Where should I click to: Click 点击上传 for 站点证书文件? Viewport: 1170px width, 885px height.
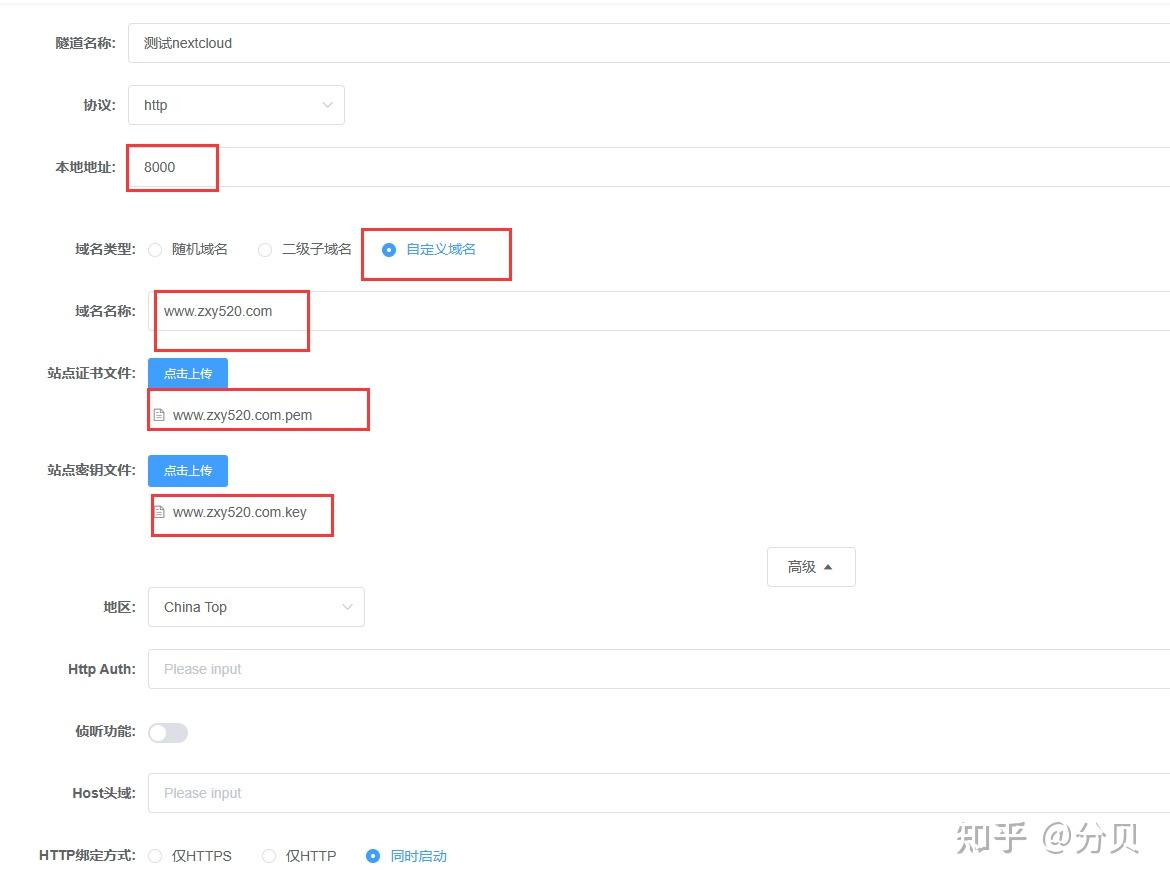coord(188,373)
